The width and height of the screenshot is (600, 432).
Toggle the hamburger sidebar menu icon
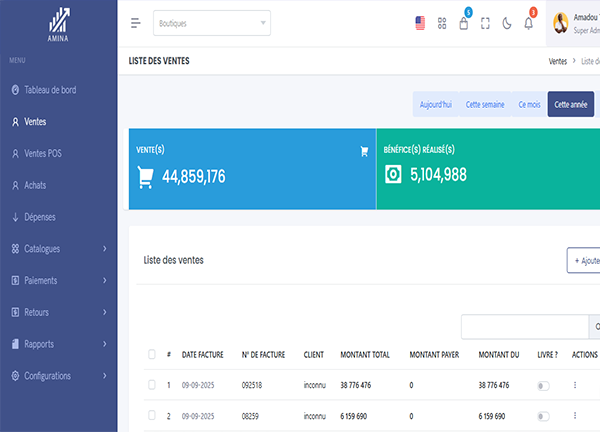(x=136, y=23)
